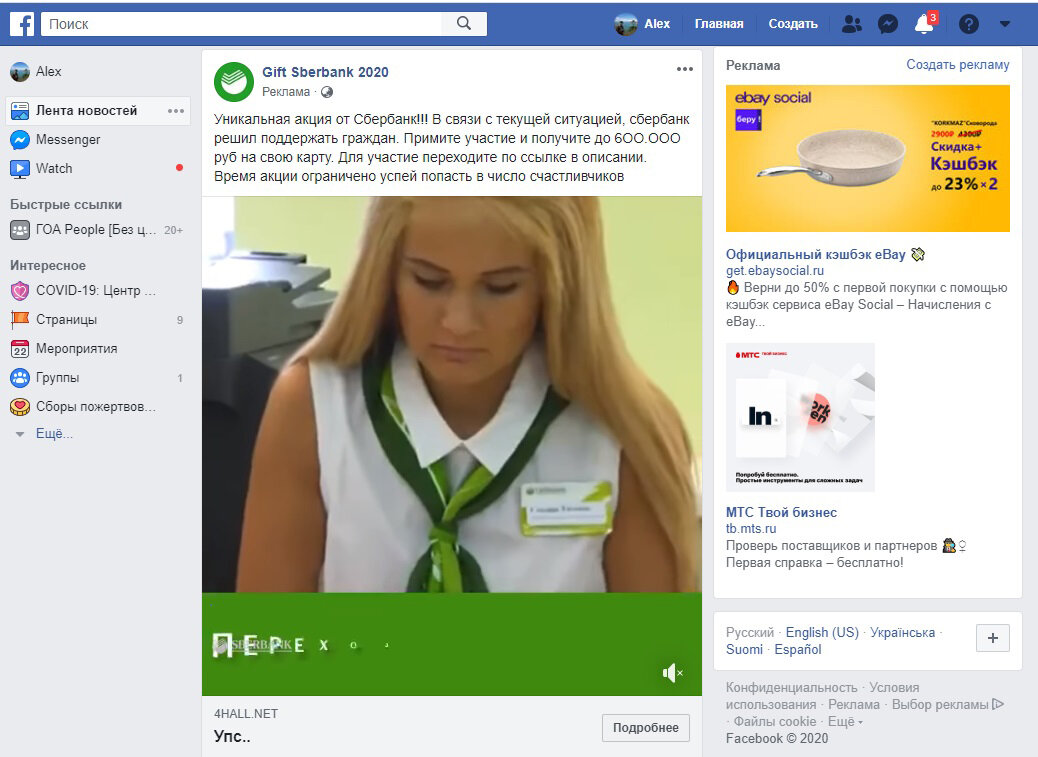The height and width of the screenshot is (757, 1038).
Task: Click the Сборы пожертвований coin icon
Action: pyautogui.click(x=20, y=407)
